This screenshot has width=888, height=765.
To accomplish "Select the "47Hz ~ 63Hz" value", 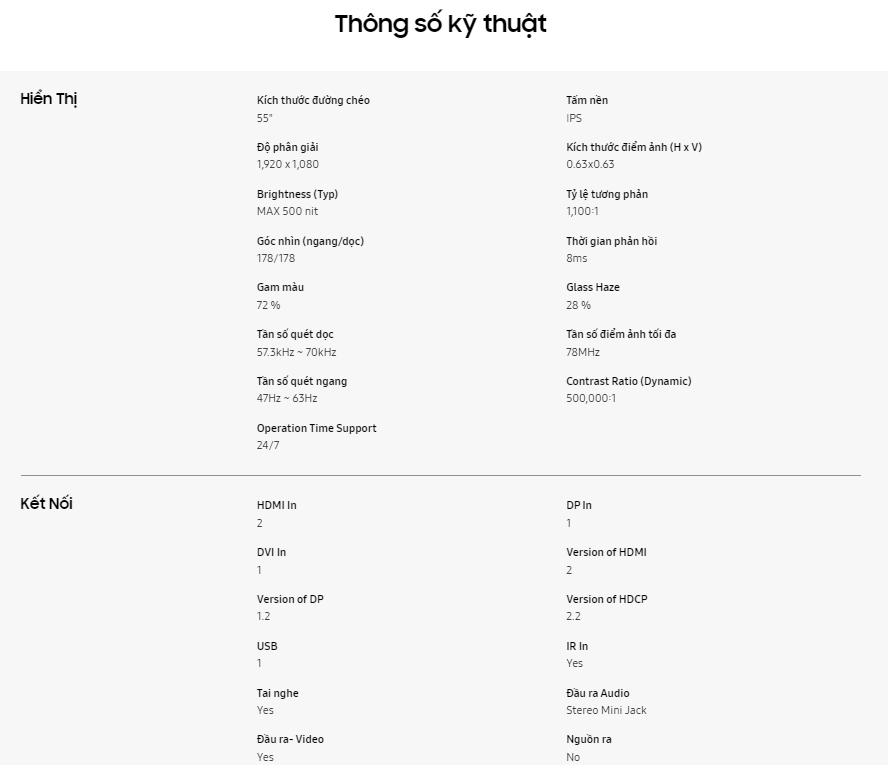I will point(287,398).
